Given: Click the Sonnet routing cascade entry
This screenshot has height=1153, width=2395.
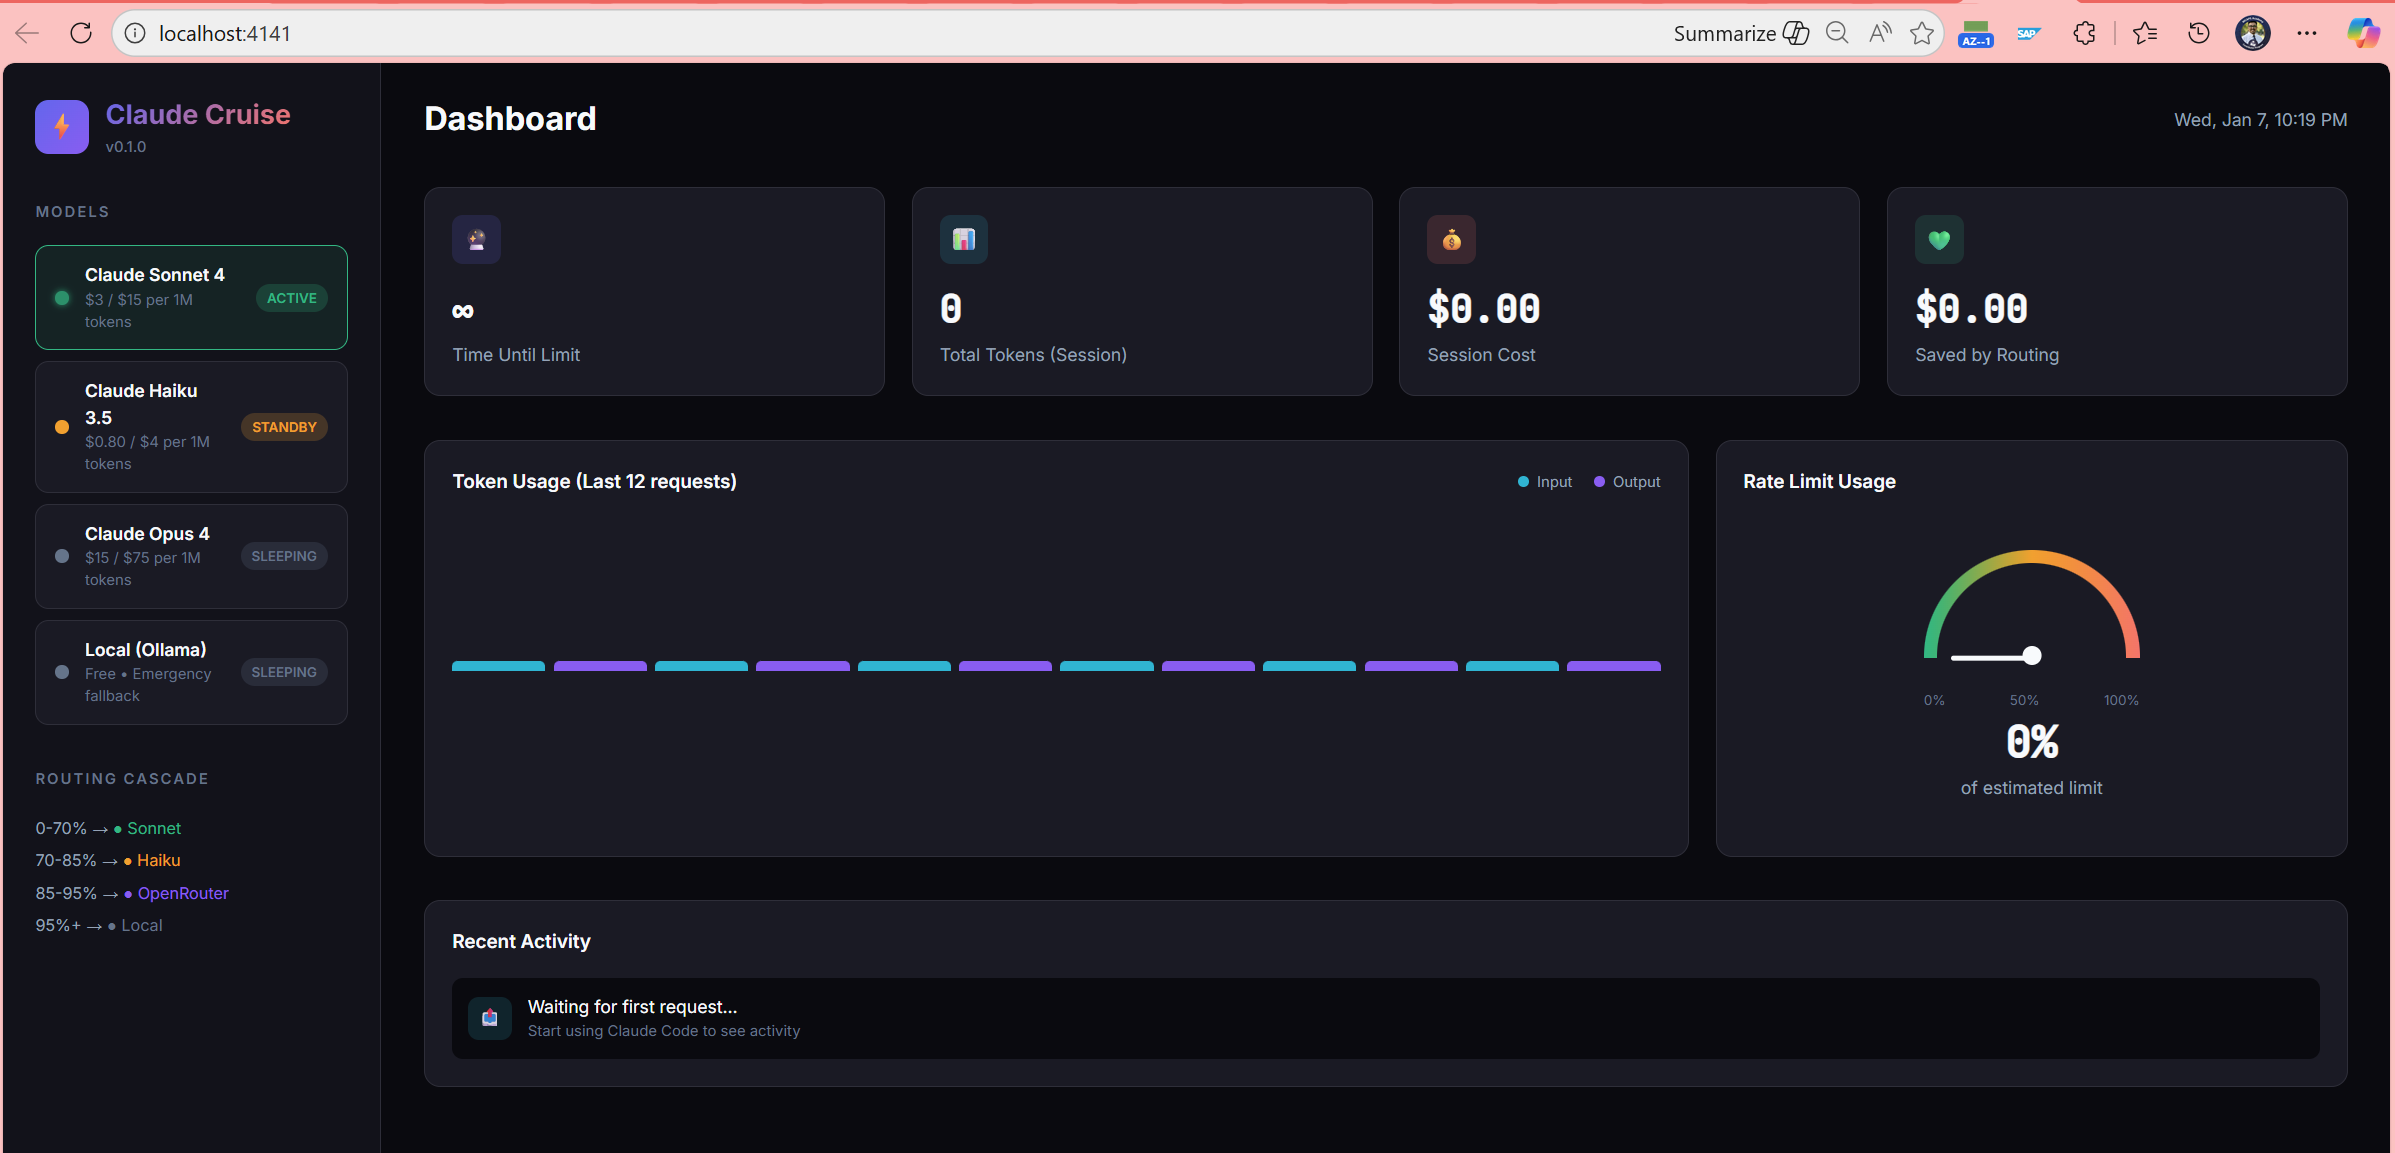Looking at the screenshot, I should pos(108,828).
